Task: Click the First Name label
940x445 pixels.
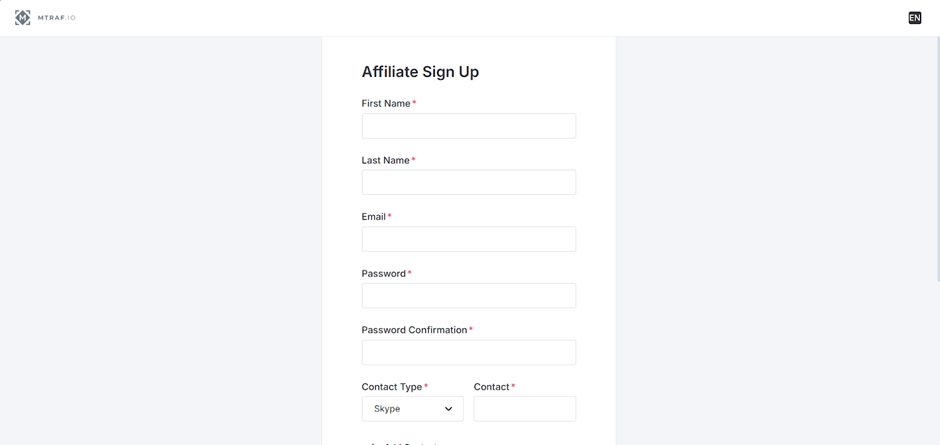Action: [386, 104]
